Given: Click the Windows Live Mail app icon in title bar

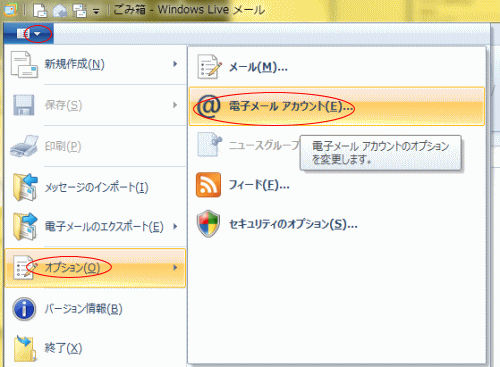Looking at the screenshot, I should tap(11, 9).
